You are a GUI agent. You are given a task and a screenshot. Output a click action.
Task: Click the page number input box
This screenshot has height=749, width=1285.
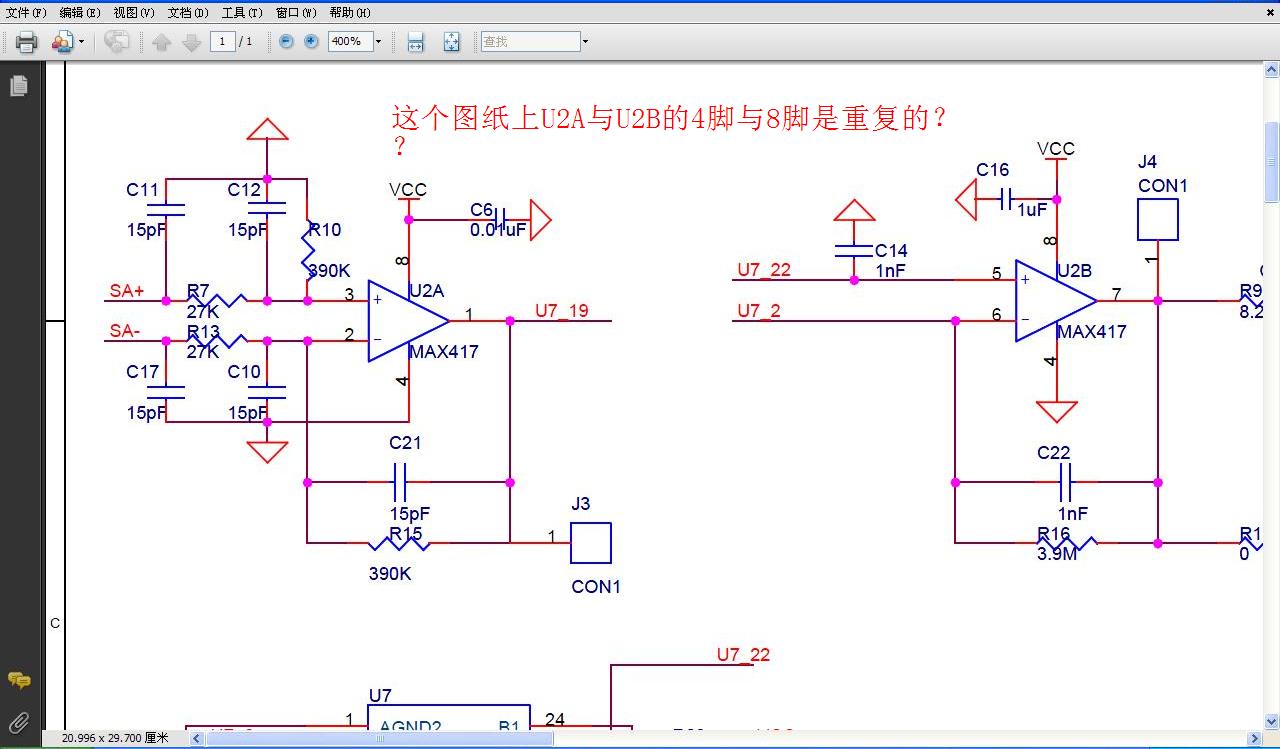click(222, 42)
